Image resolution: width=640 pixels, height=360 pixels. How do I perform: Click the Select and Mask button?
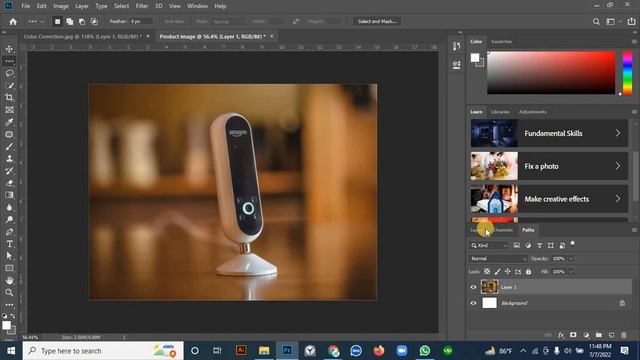(377, 21)
